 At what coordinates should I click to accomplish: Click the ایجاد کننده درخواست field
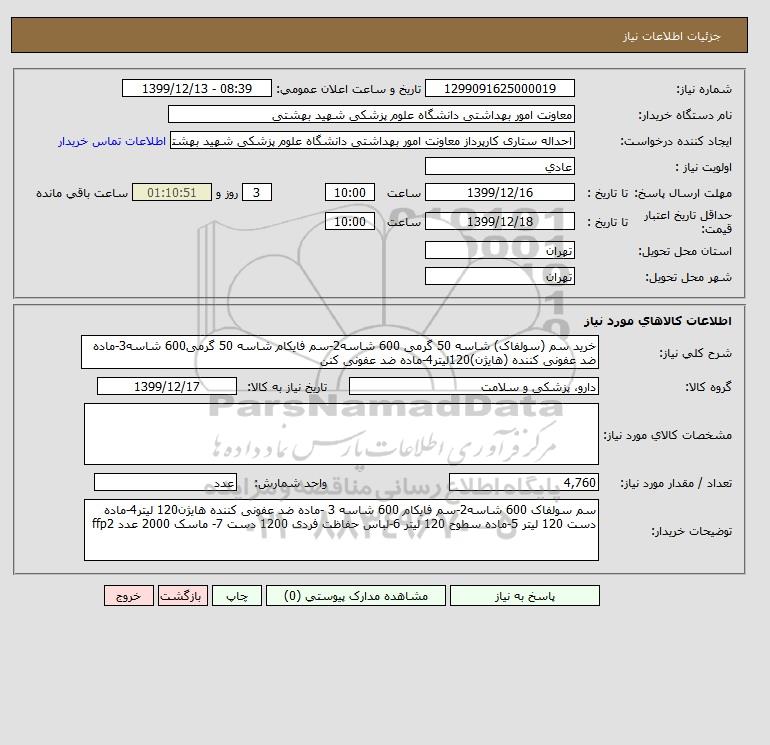[372, 140]
